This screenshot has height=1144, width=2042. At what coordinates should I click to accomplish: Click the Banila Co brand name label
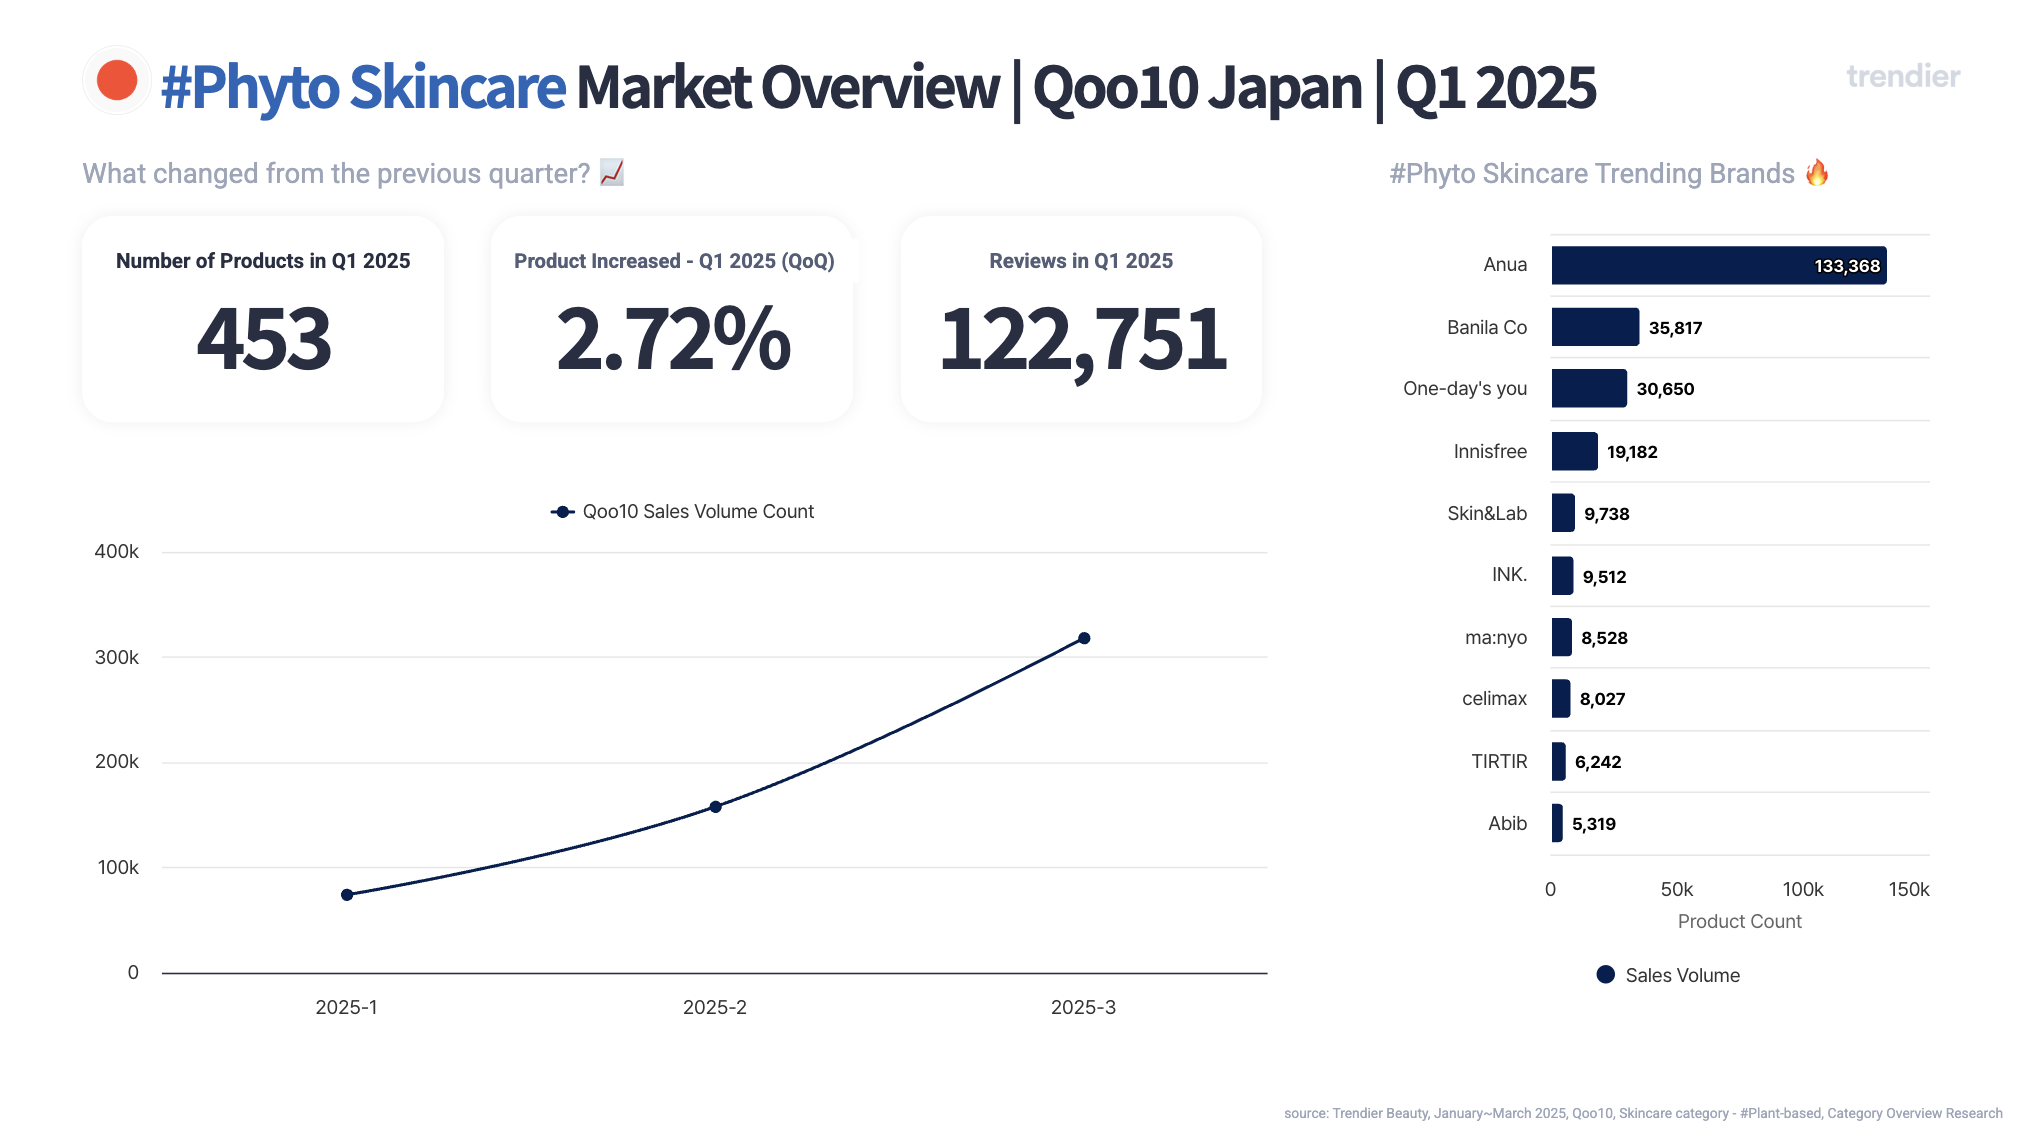coord(1487,327)
